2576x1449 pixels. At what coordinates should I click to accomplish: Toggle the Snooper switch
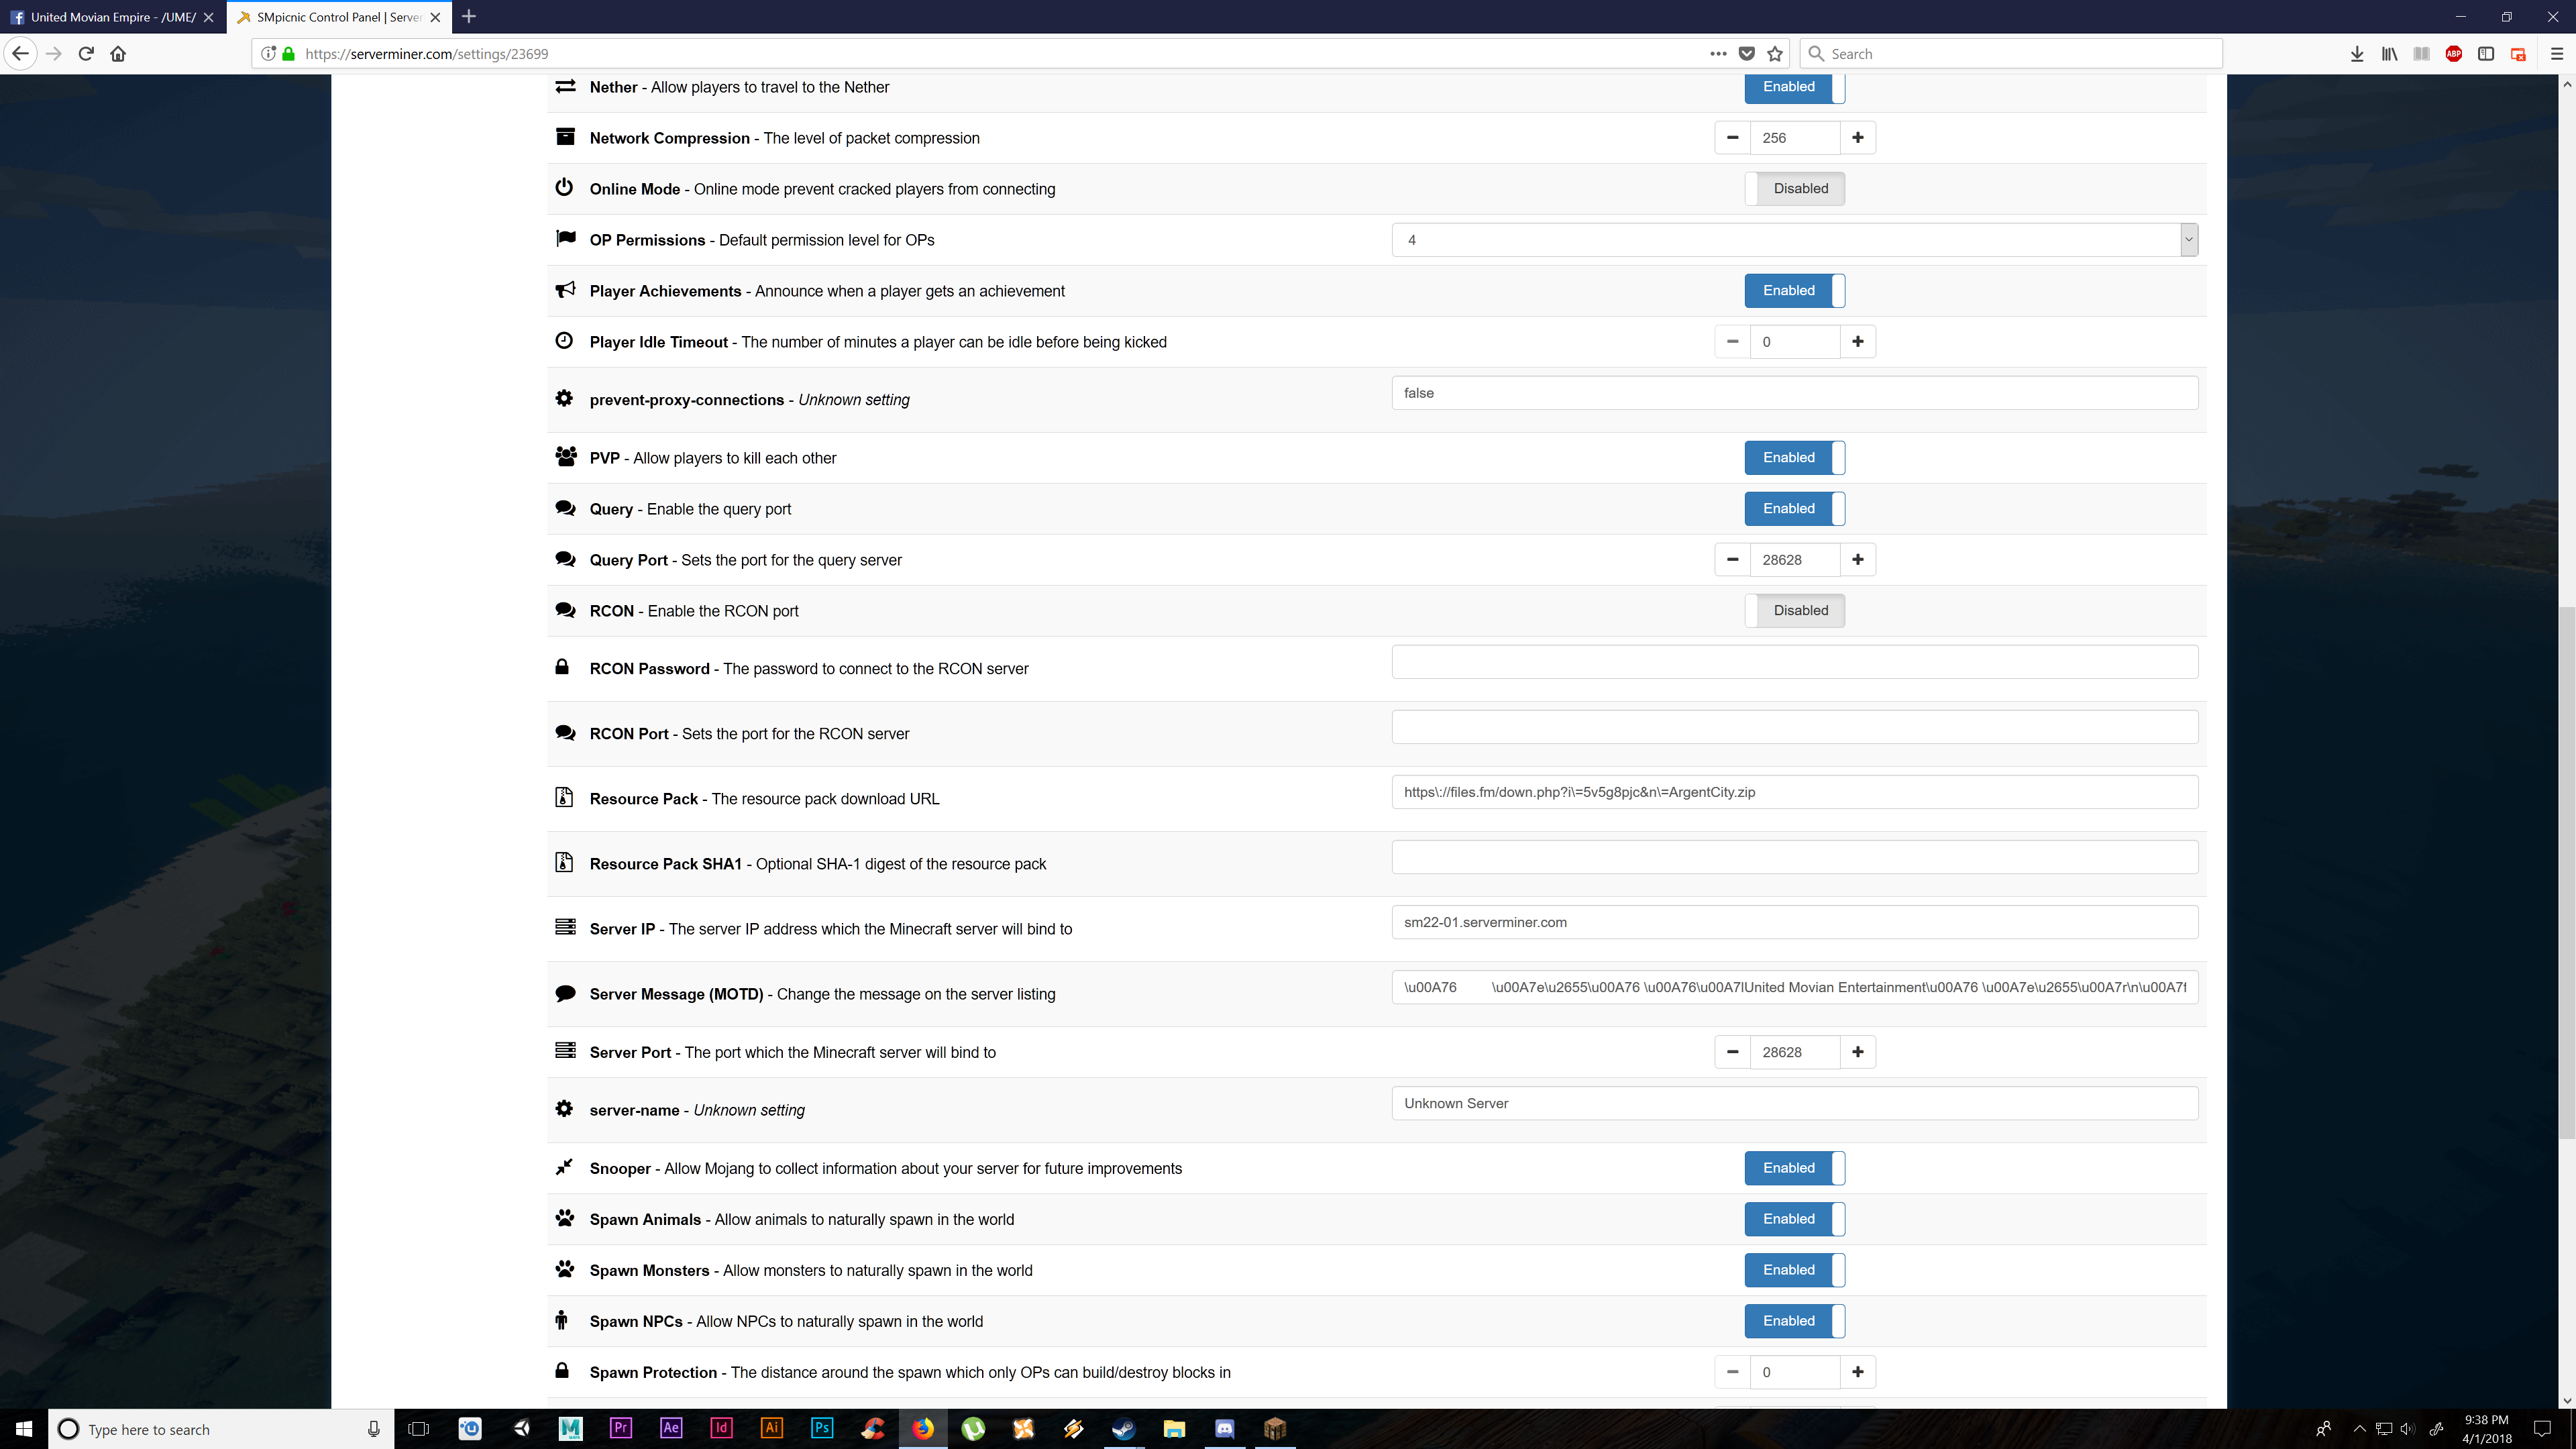coord(1794,1168)
